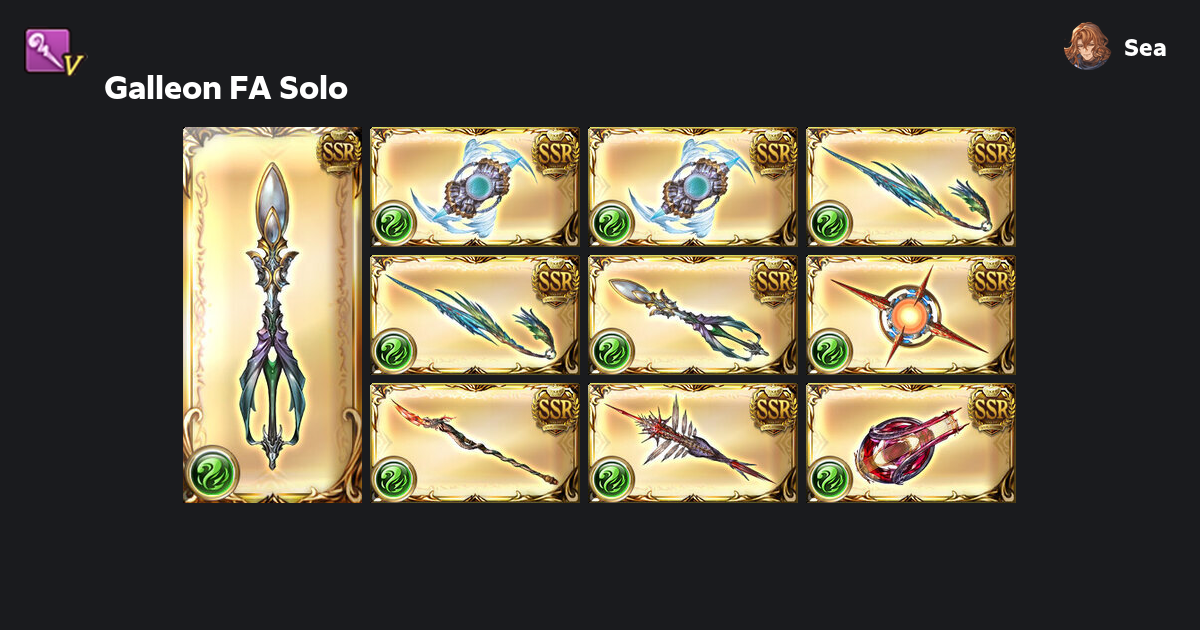The image size is (1200, 630).
Task: Select the feathered bow in middle row
Action: pyautogui.click(x=475, y=315)
